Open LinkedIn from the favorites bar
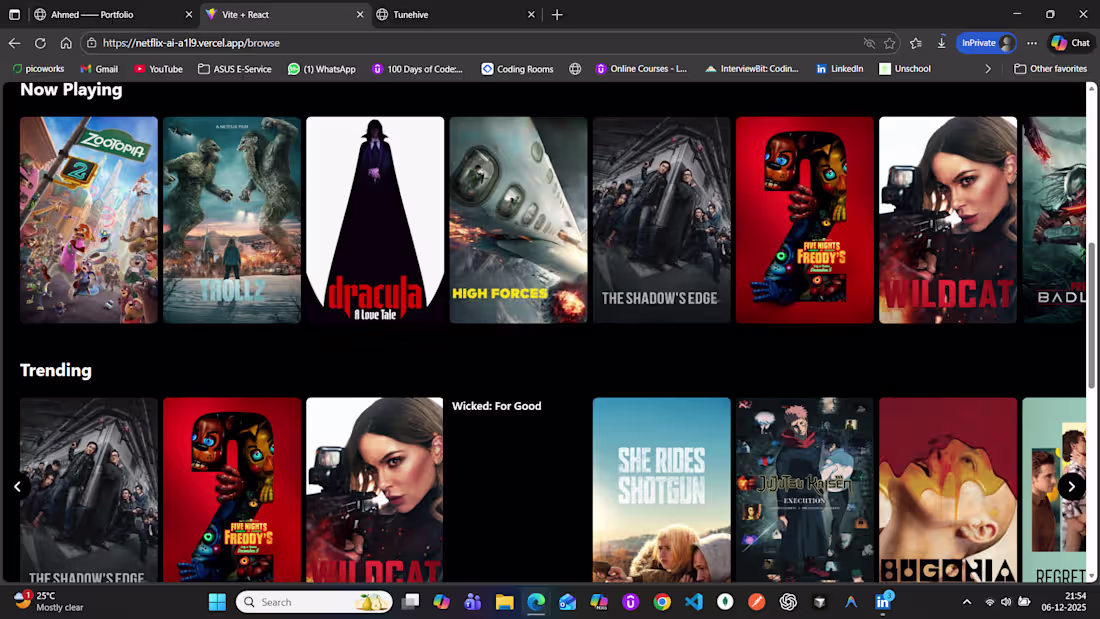Viewport: 1100px width, 619px height. (841, 68)
